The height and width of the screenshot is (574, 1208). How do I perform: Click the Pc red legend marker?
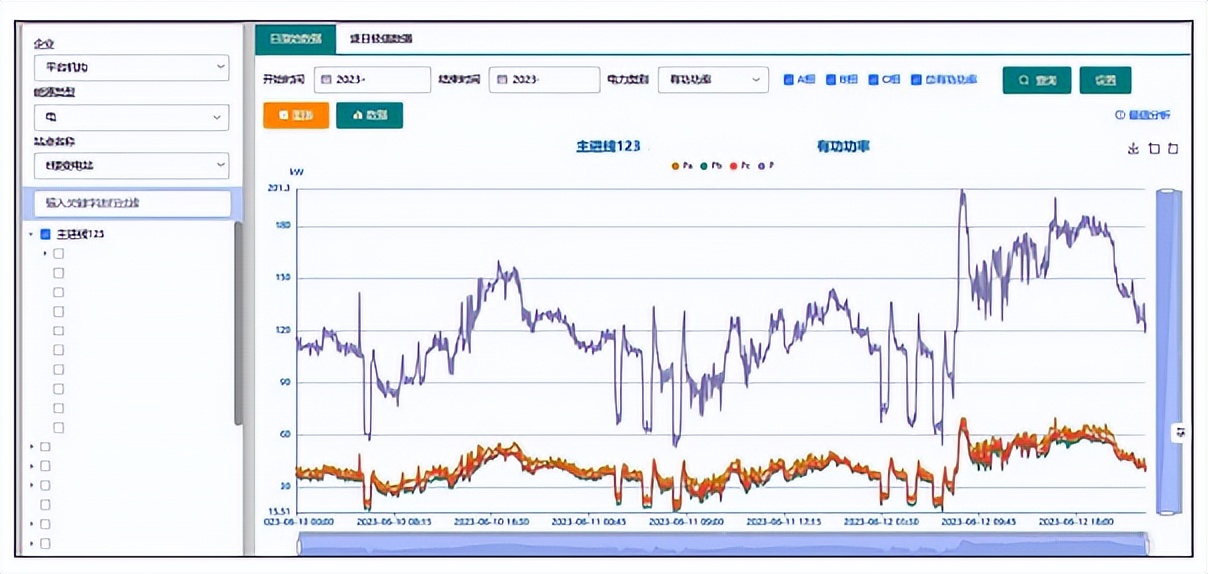[733, 166]
